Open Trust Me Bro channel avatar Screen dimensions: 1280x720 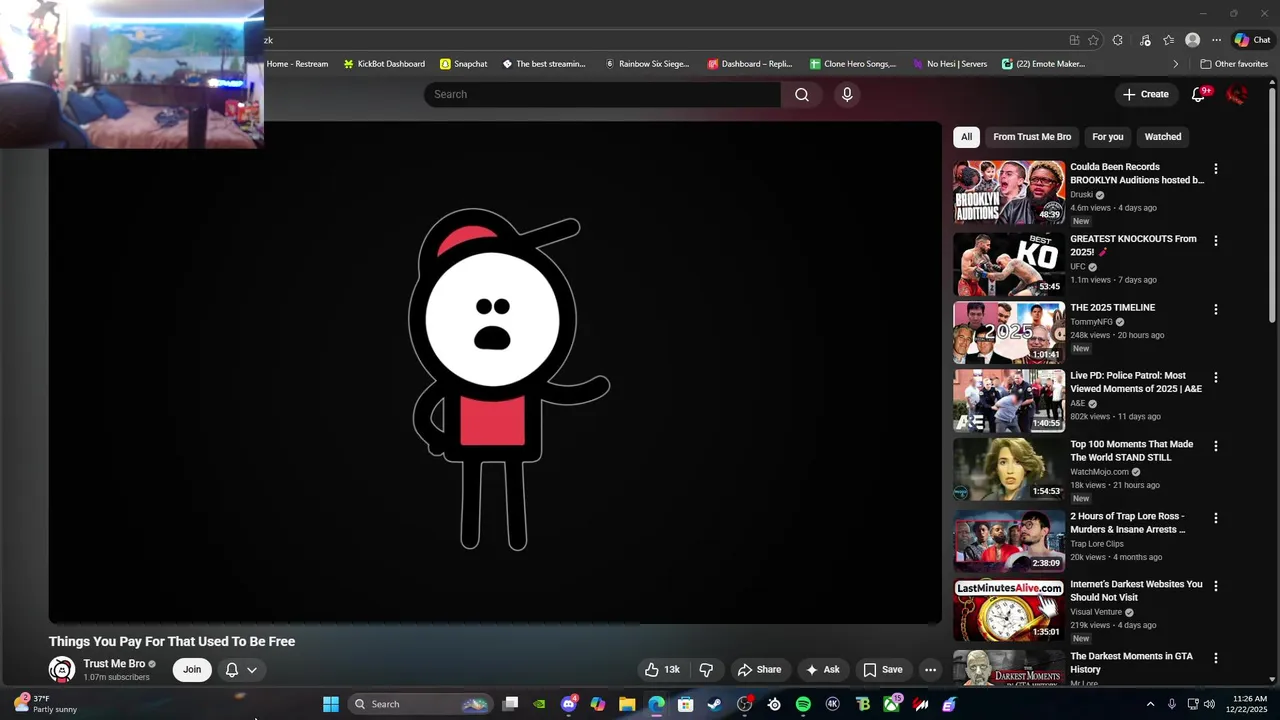(x=62, y=670)
